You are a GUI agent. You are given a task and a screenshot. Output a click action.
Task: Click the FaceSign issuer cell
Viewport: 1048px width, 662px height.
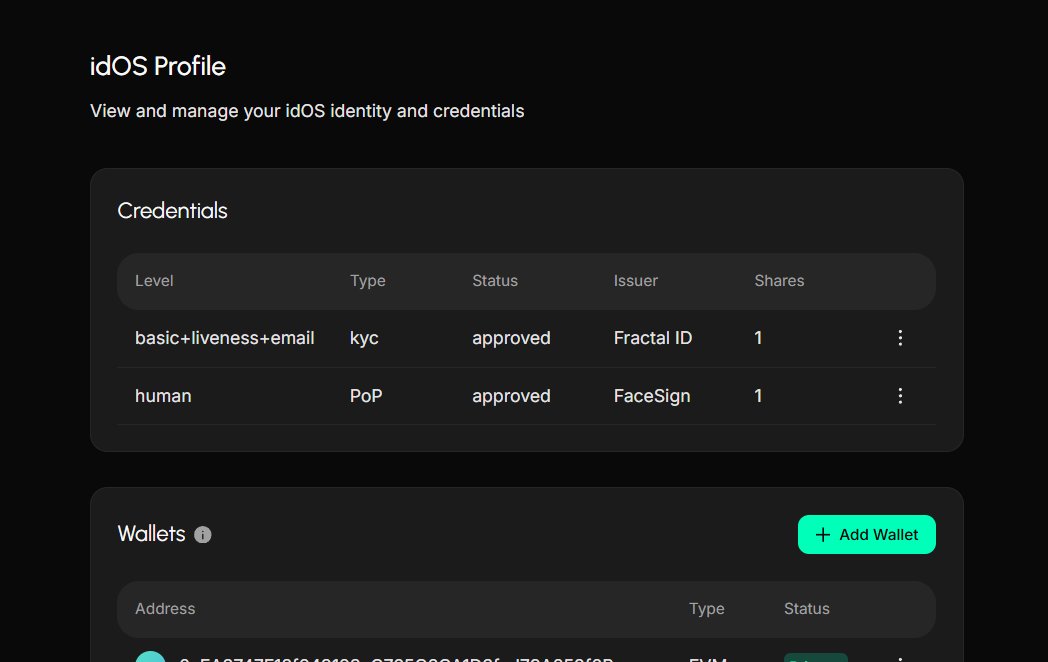(652, 396)
